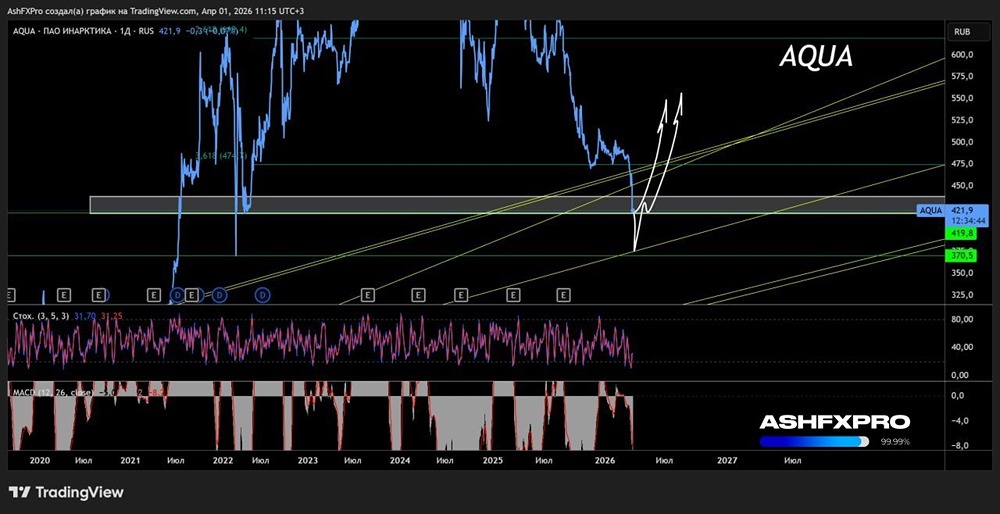1000x514 pixels.
Task: Click the 2027 label on time axis
Action: [x=727, y=460]
